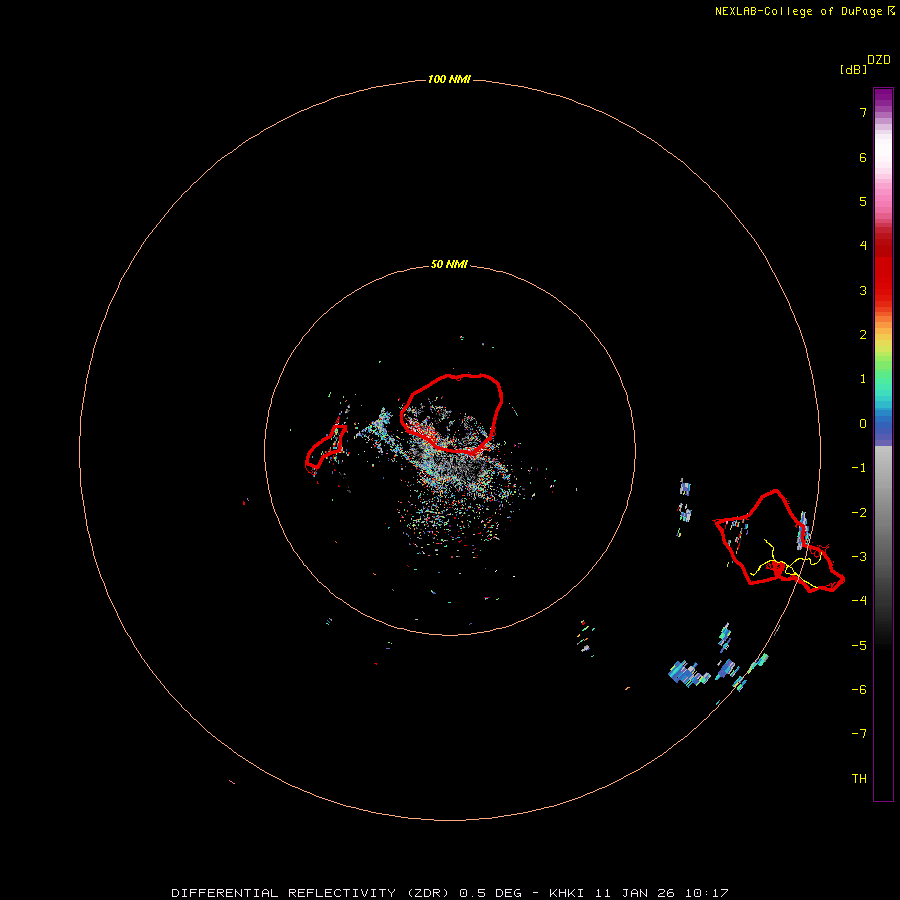The height and width of the screenshot is (900, 900).
Task: Click the 3 value on color scale
Action: tap(863, 290)
